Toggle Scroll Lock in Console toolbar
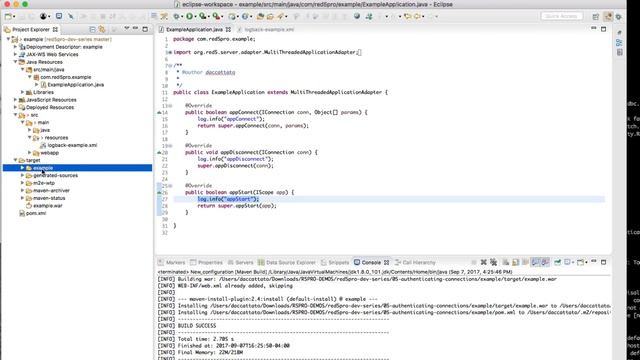 [x=516, y=262]
